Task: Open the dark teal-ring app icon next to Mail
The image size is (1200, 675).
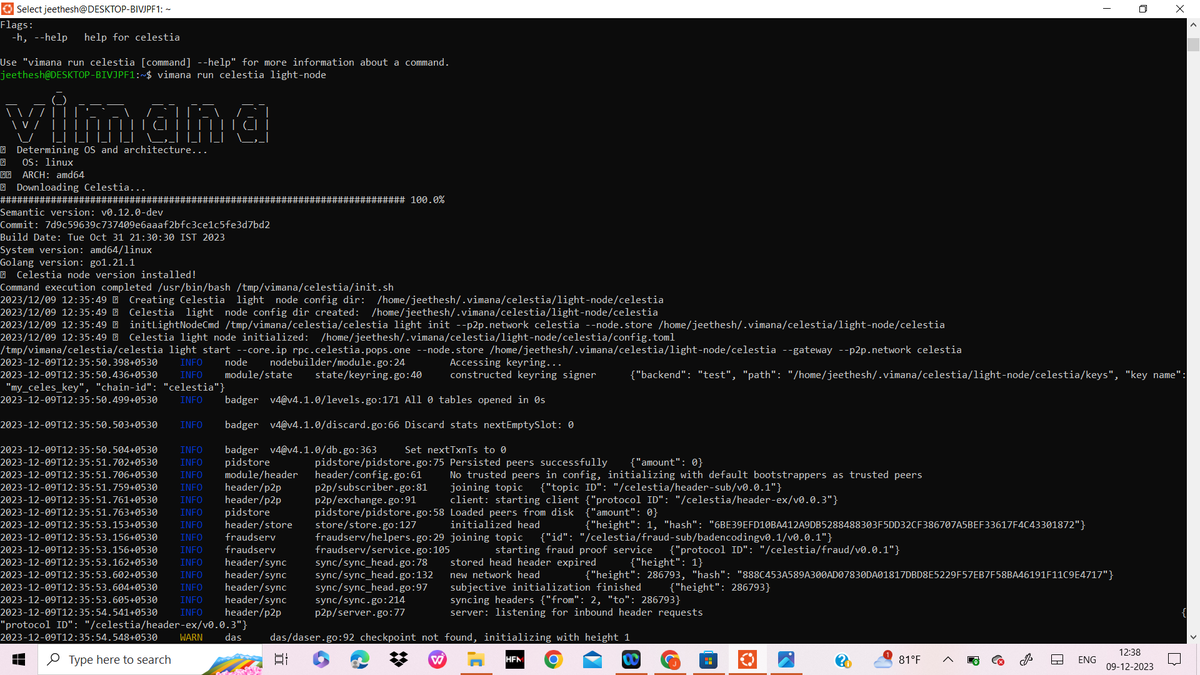Action: (x=631, y=660)
